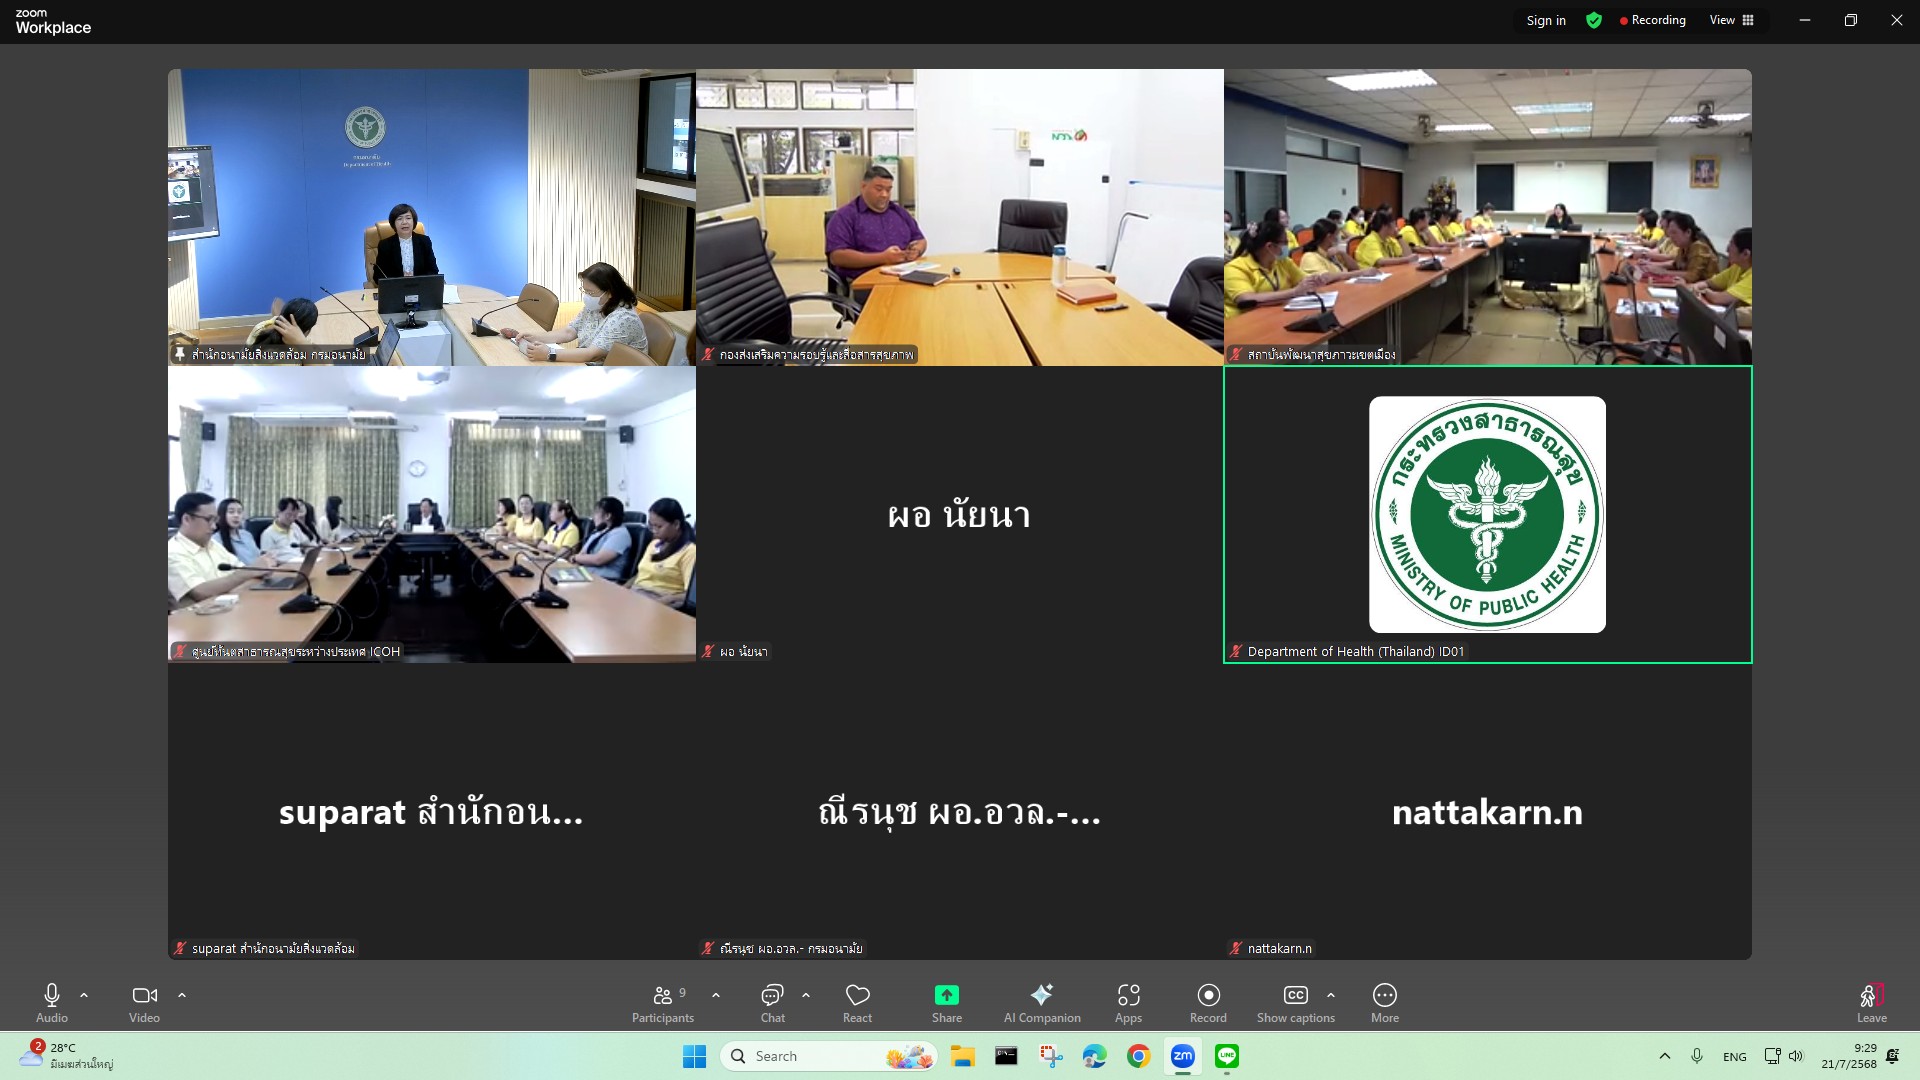The image size is (1920, 1080).
Task: Expand the audio options arrow
Action: 84,995
